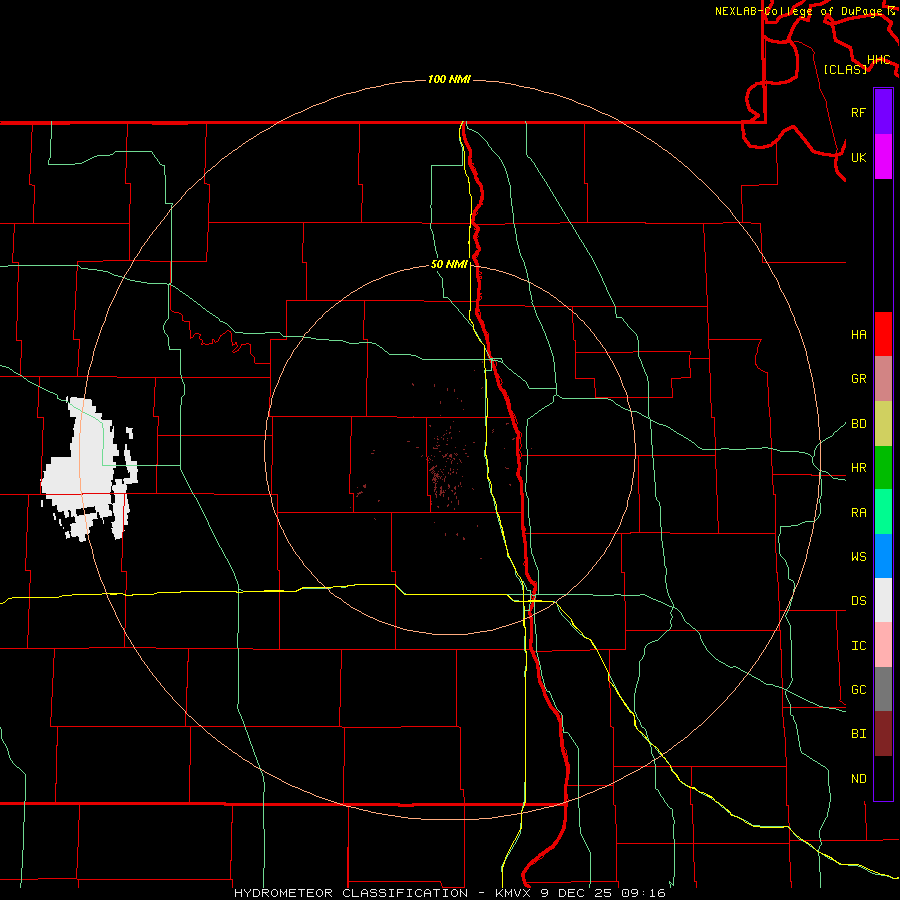Click the KMVX station identifier
Screen dimensions: 900x900
coord(513,893)
